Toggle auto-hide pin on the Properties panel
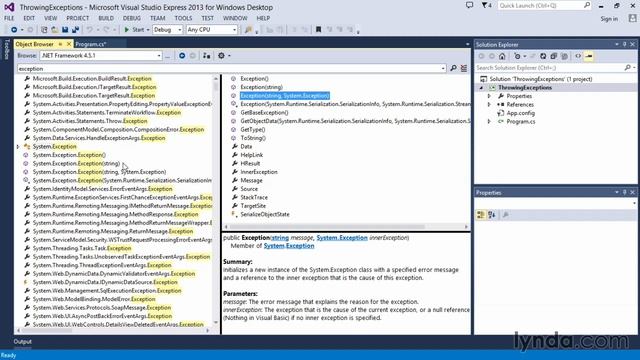 coord(624,193)
